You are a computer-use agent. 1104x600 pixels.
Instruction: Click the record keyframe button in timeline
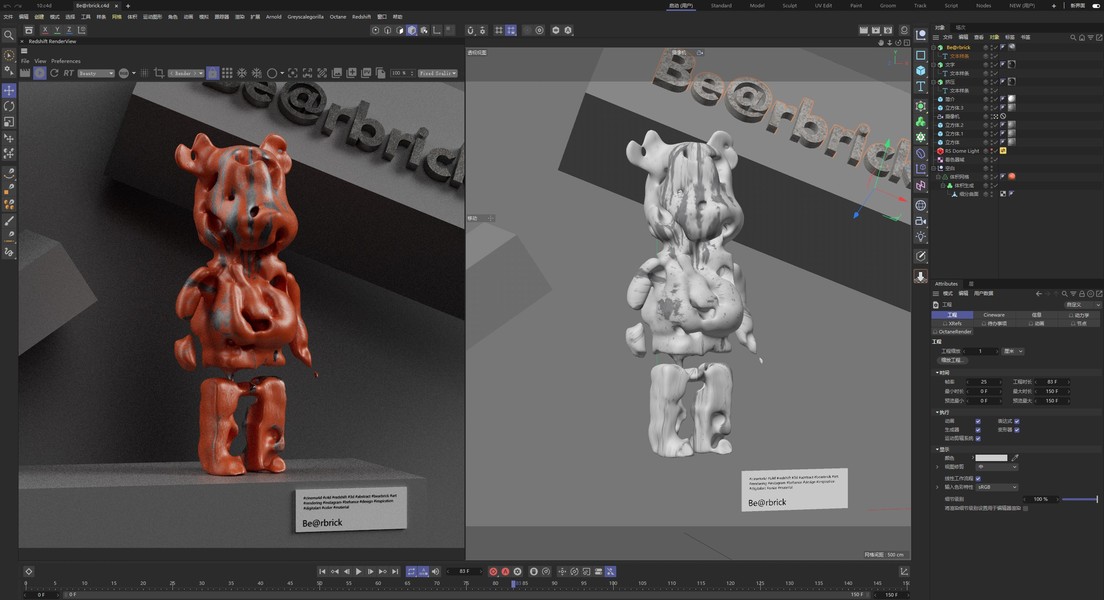tap(493, 572)
